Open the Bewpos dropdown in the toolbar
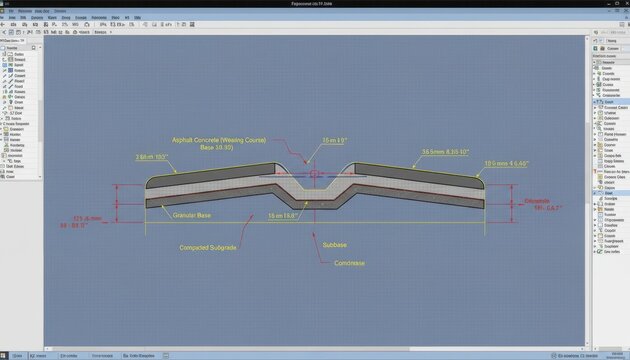 pyautogui.click(x=103, y=32)
